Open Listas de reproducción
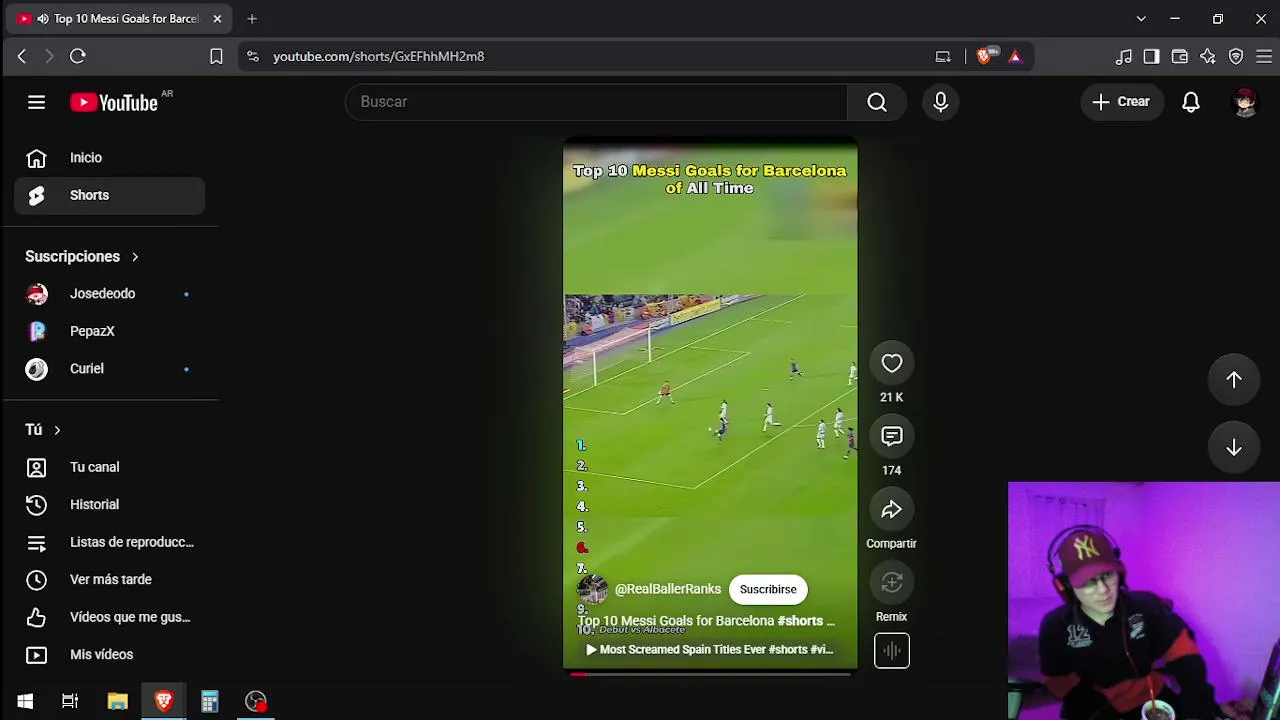This screenshot has width=1280, height=720. coord(110,542)
